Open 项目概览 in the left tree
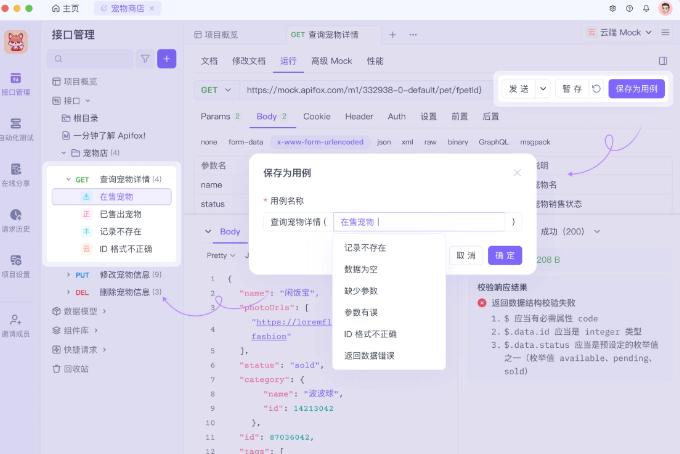Image resolution: width=680 pixels, height=454 pixels. click(x=75, y=82)
